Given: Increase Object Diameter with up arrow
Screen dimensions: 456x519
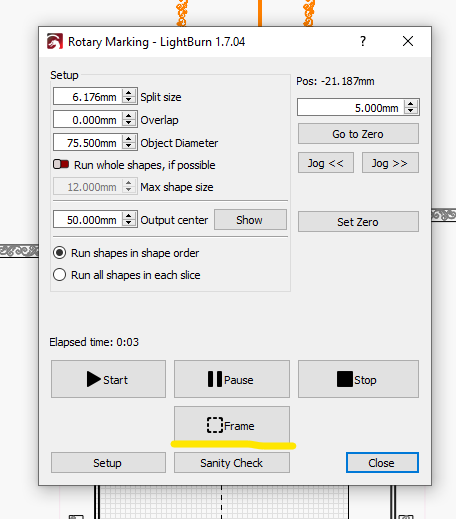Looking at the screenshot, I should point(129,139).
